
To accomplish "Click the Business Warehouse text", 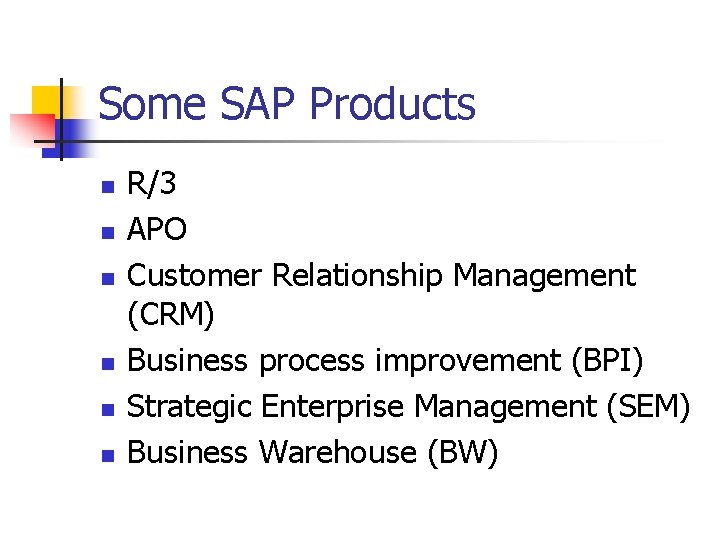I will (272, 453).
